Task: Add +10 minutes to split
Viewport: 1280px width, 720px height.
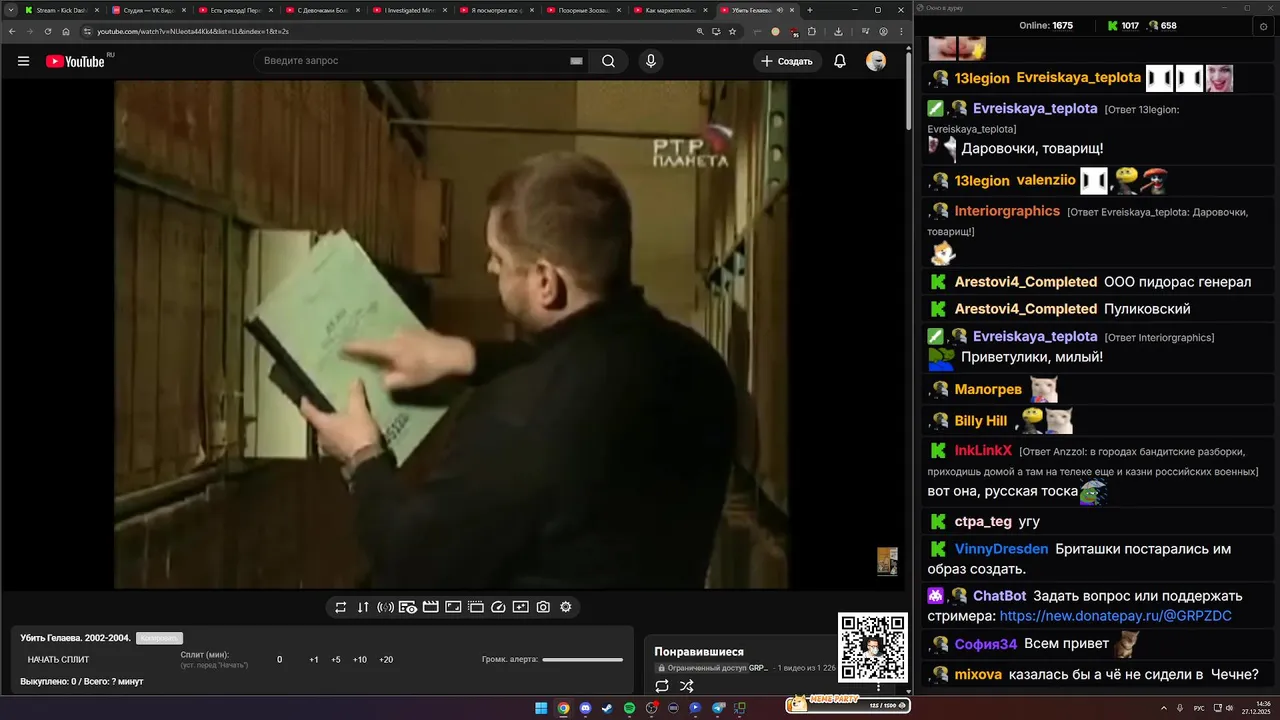Action: (360, 660)
